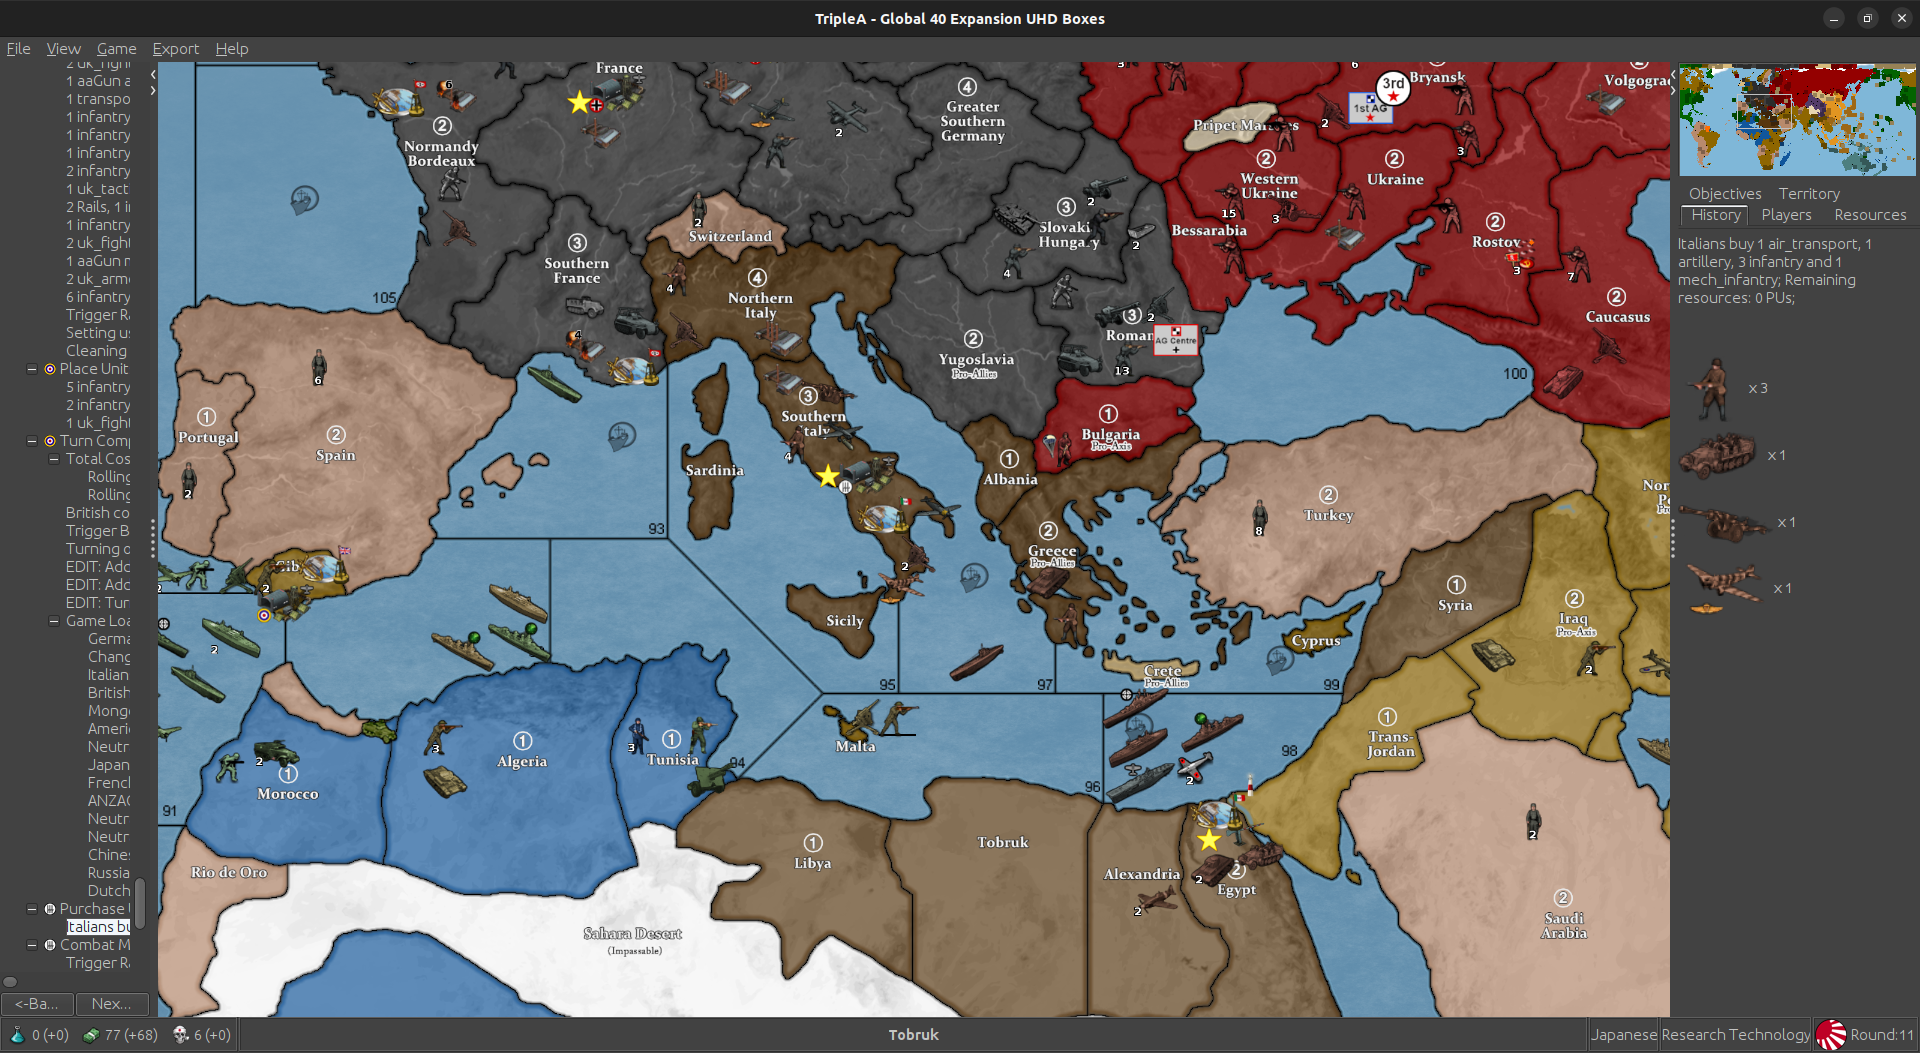Select the mech infantry halftrack icon in purchase list

(1717, 456)
